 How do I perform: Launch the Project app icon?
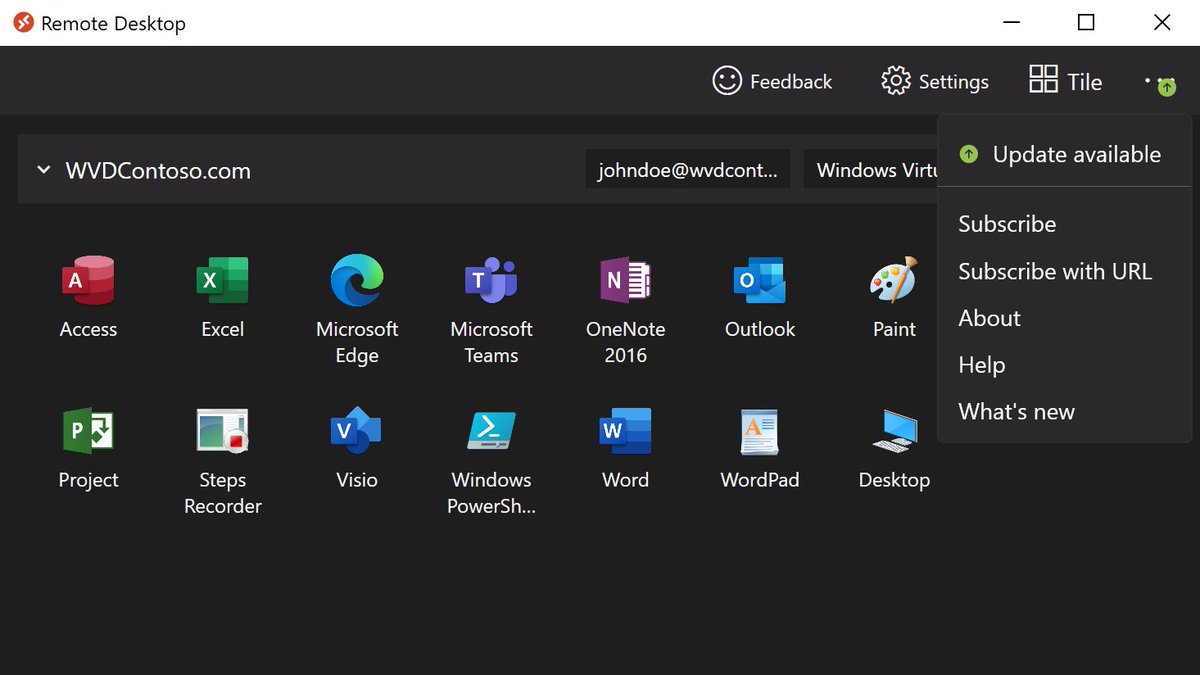click(x=88, y=431)
